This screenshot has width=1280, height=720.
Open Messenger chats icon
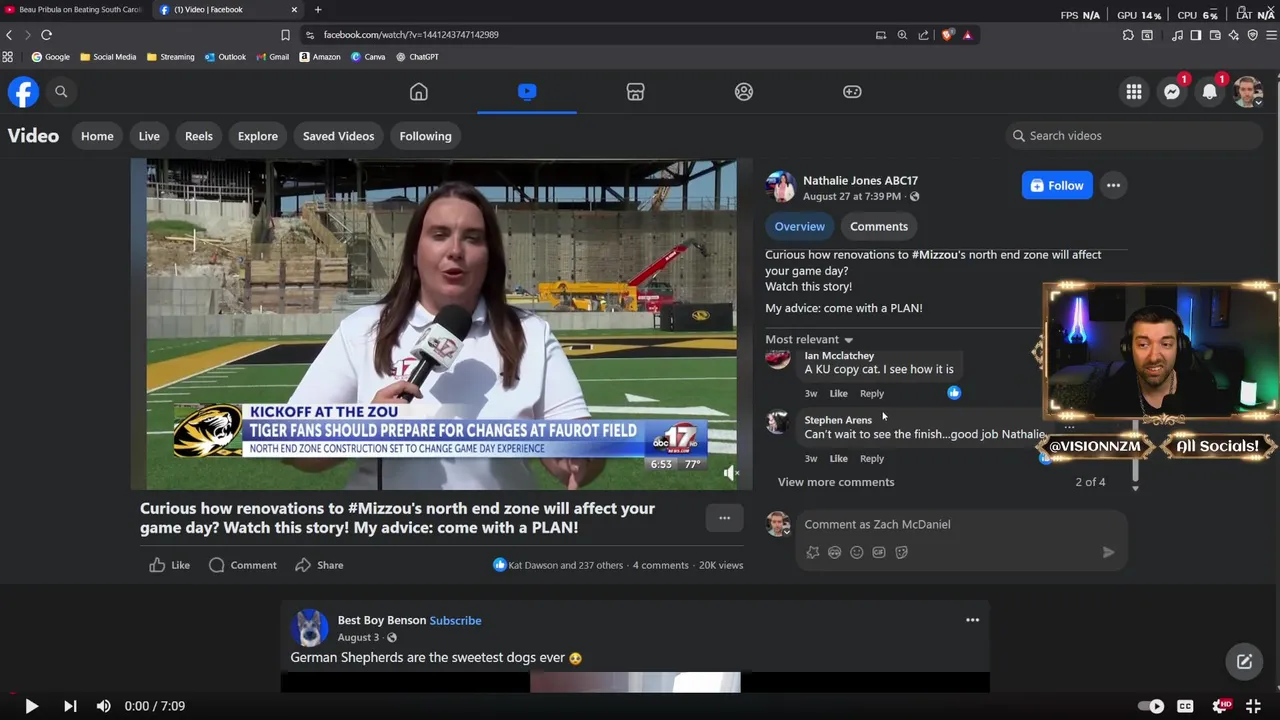click(x=1172, y=92)
